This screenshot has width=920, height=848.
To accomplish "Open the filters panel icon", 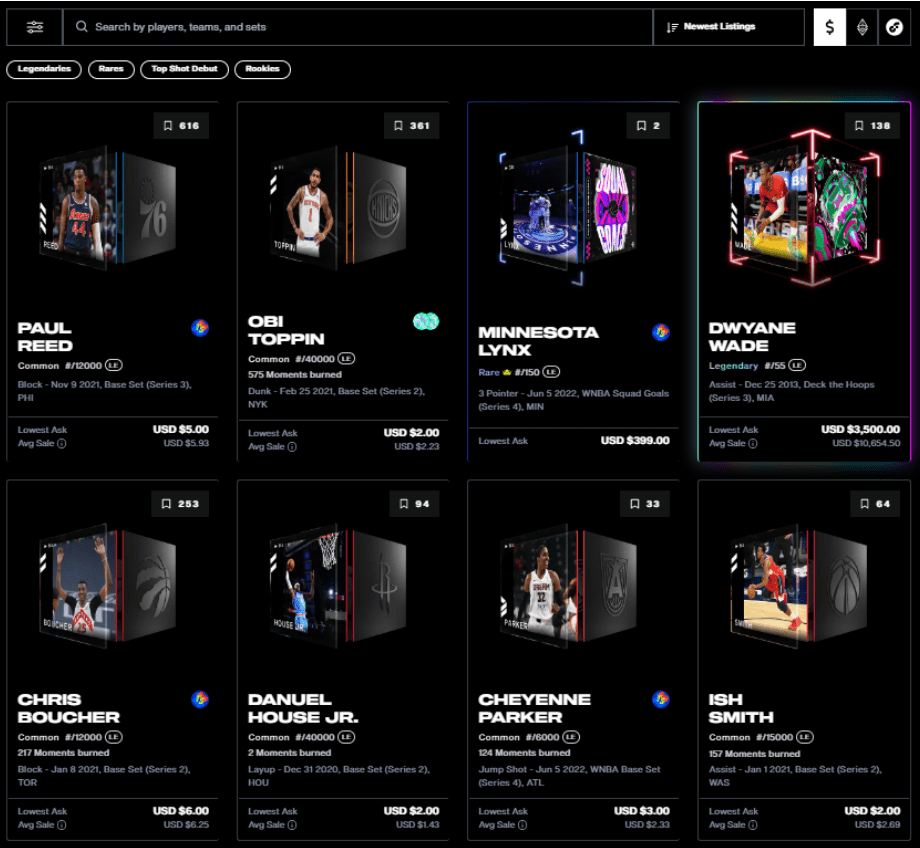I will (x=35, y=27).
